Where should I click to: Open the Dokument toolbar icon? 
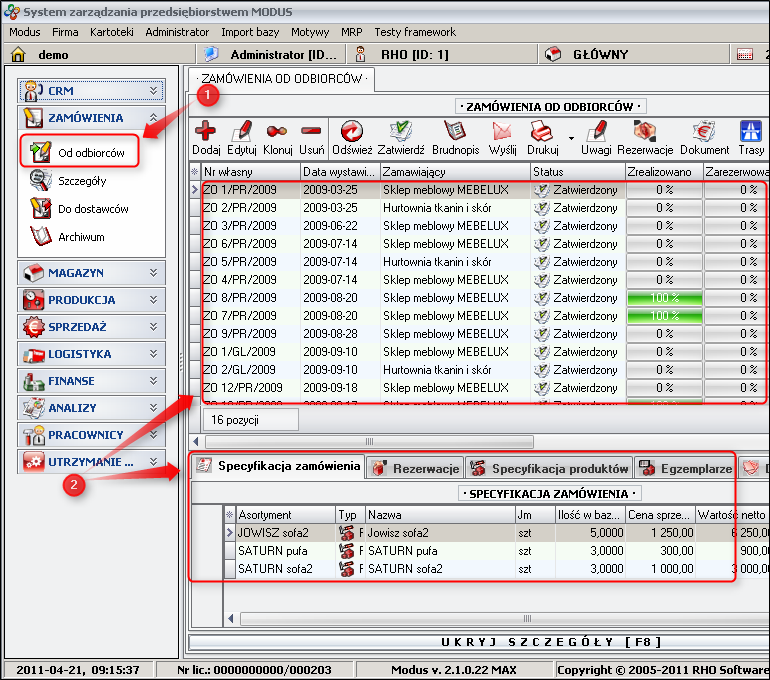(x=704, y=131)
